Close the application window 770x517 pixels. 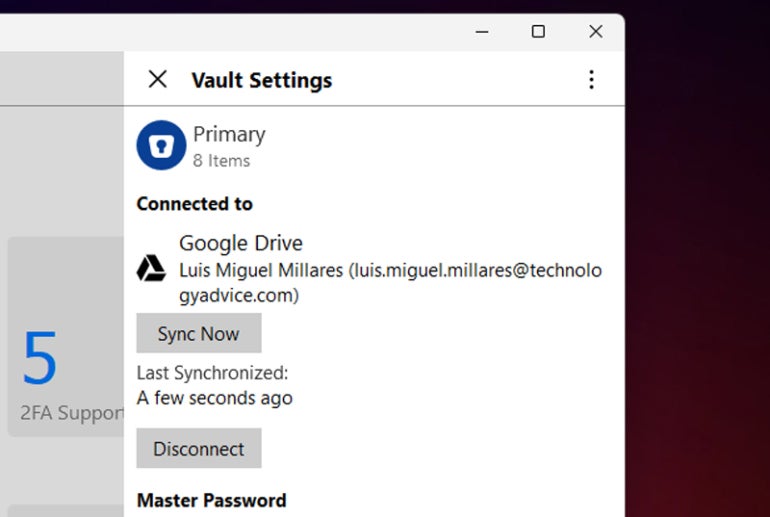(595, 32)
